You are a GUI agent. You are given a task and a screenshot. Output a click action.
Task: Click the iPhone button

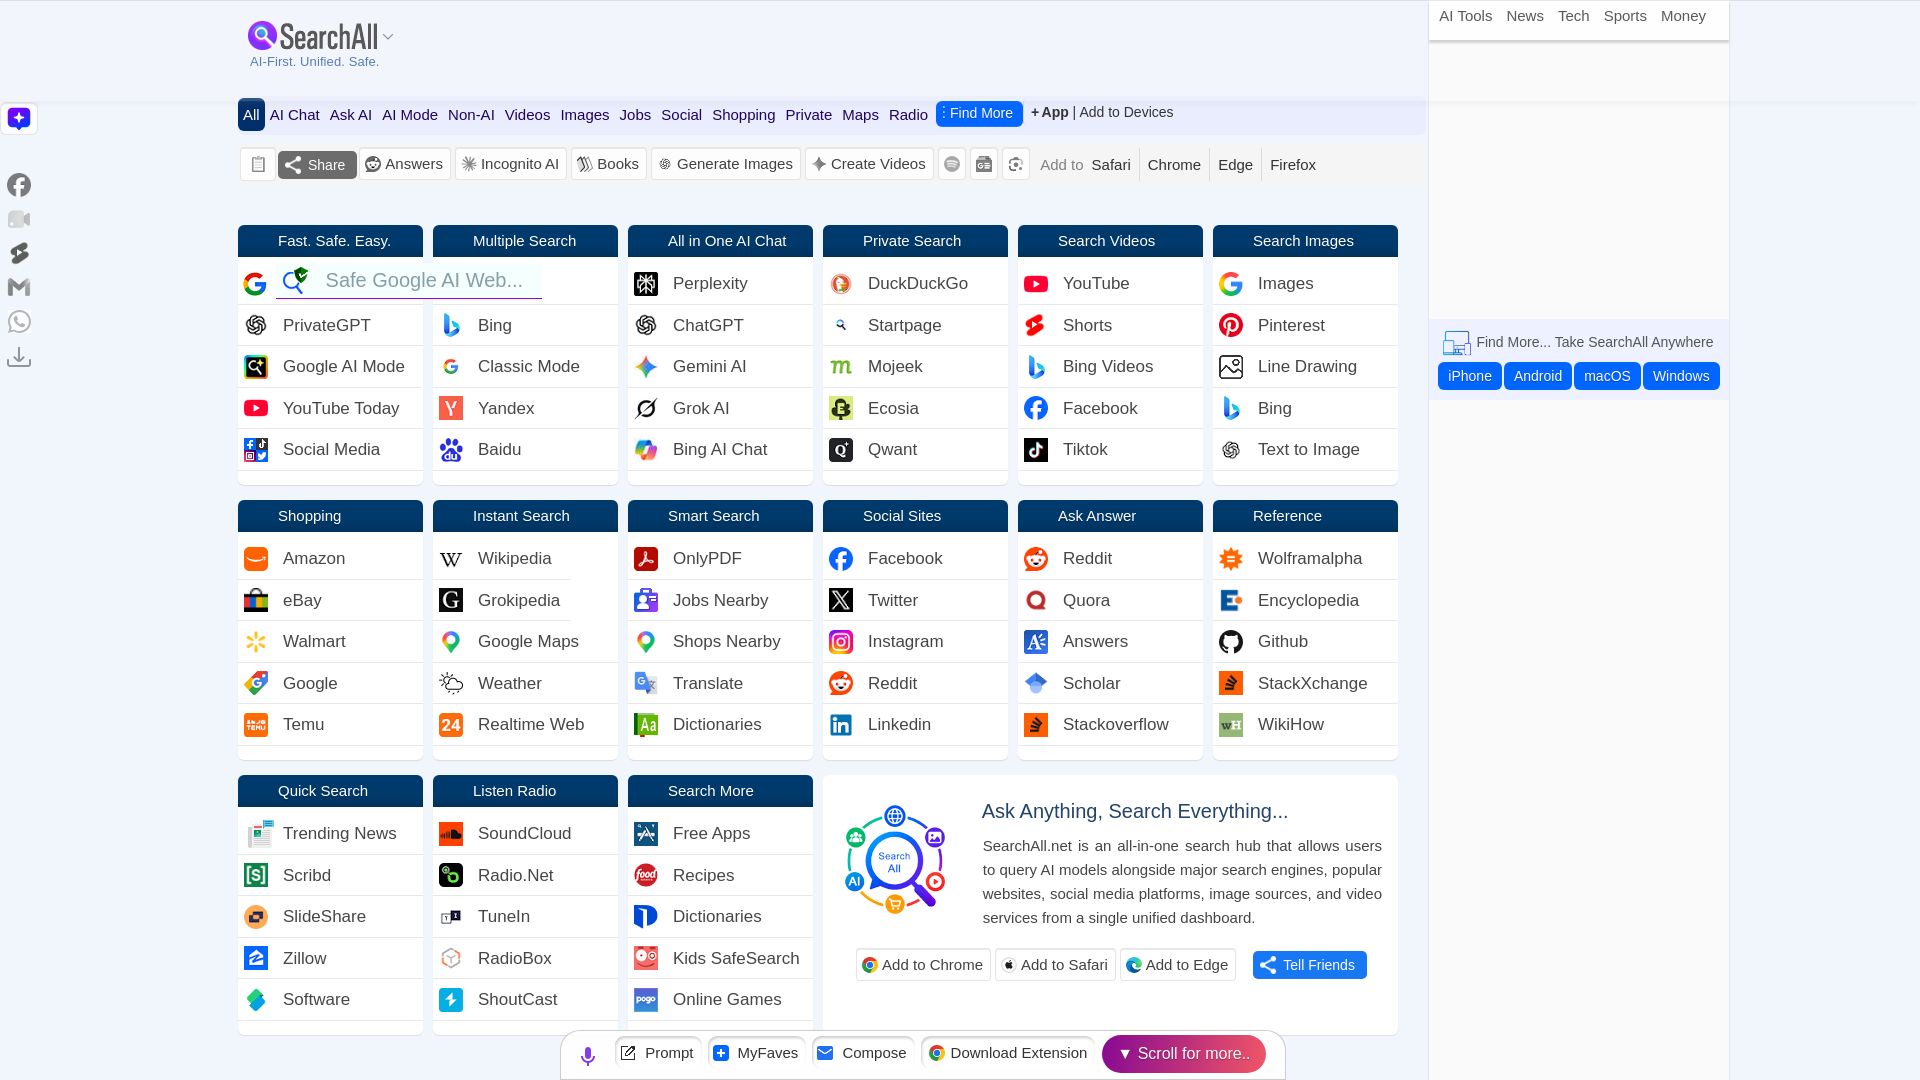1470,376
